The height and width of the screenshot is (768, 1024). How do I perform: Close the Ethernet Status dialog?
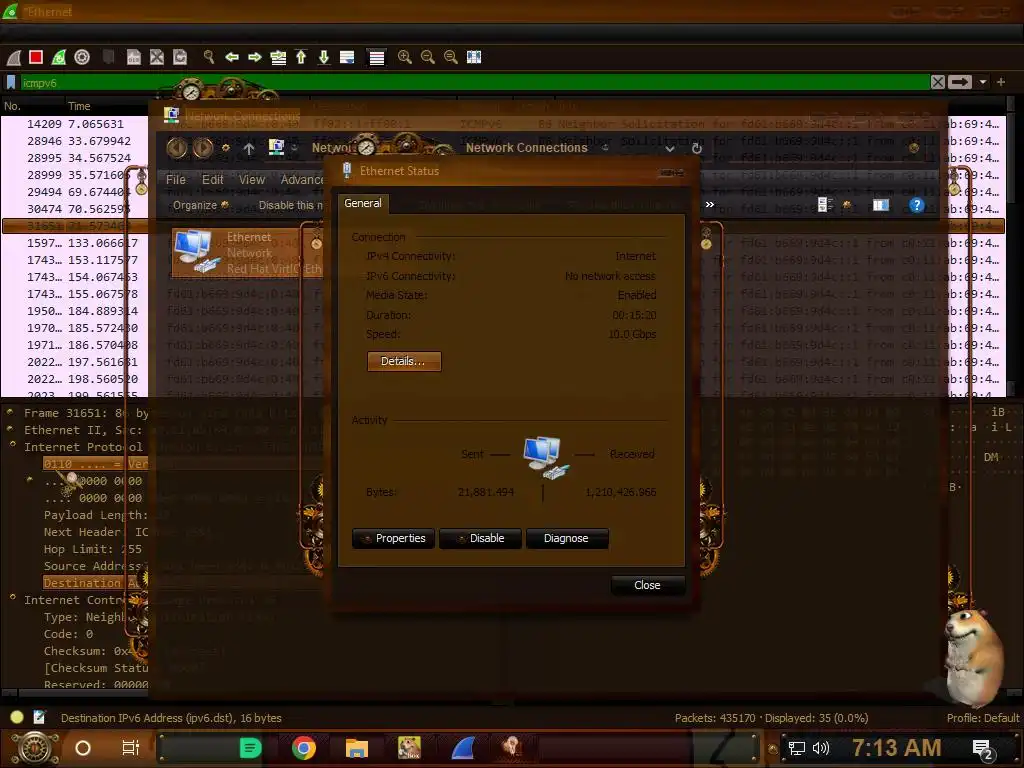point(648,585)
